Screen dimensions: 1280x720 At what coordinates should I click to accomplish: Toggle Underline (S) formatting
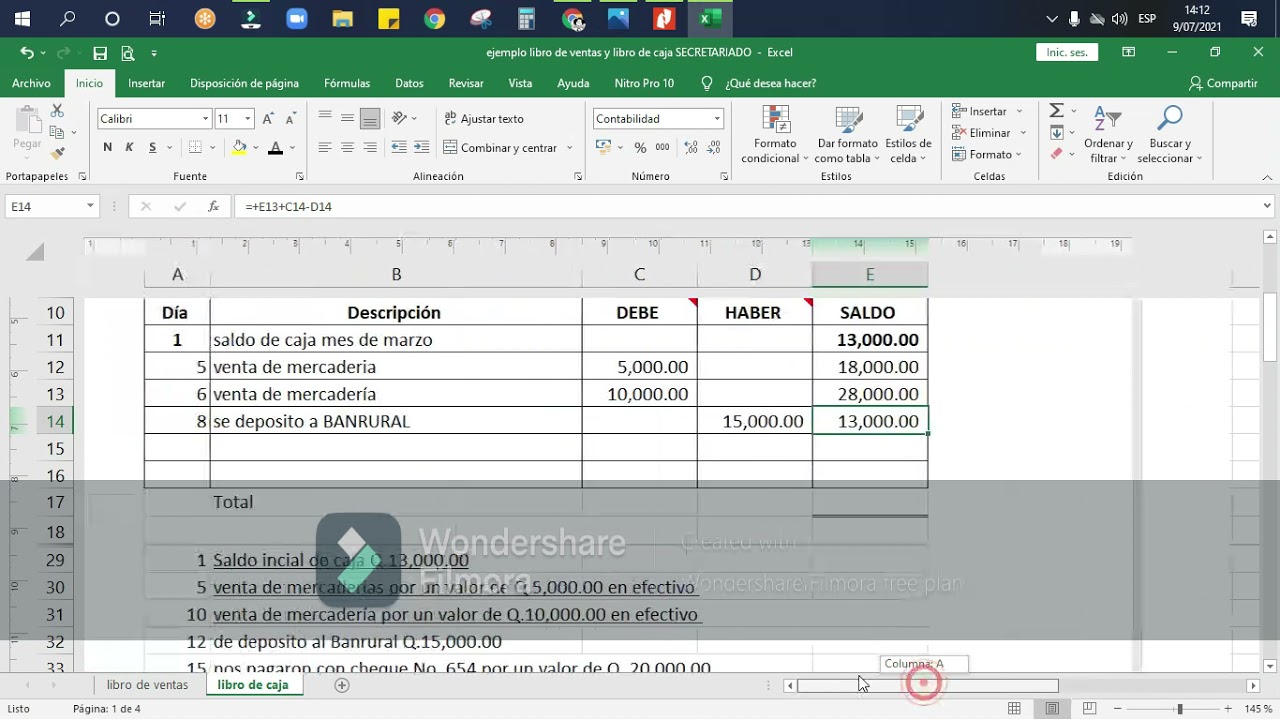tap(152, 148)
